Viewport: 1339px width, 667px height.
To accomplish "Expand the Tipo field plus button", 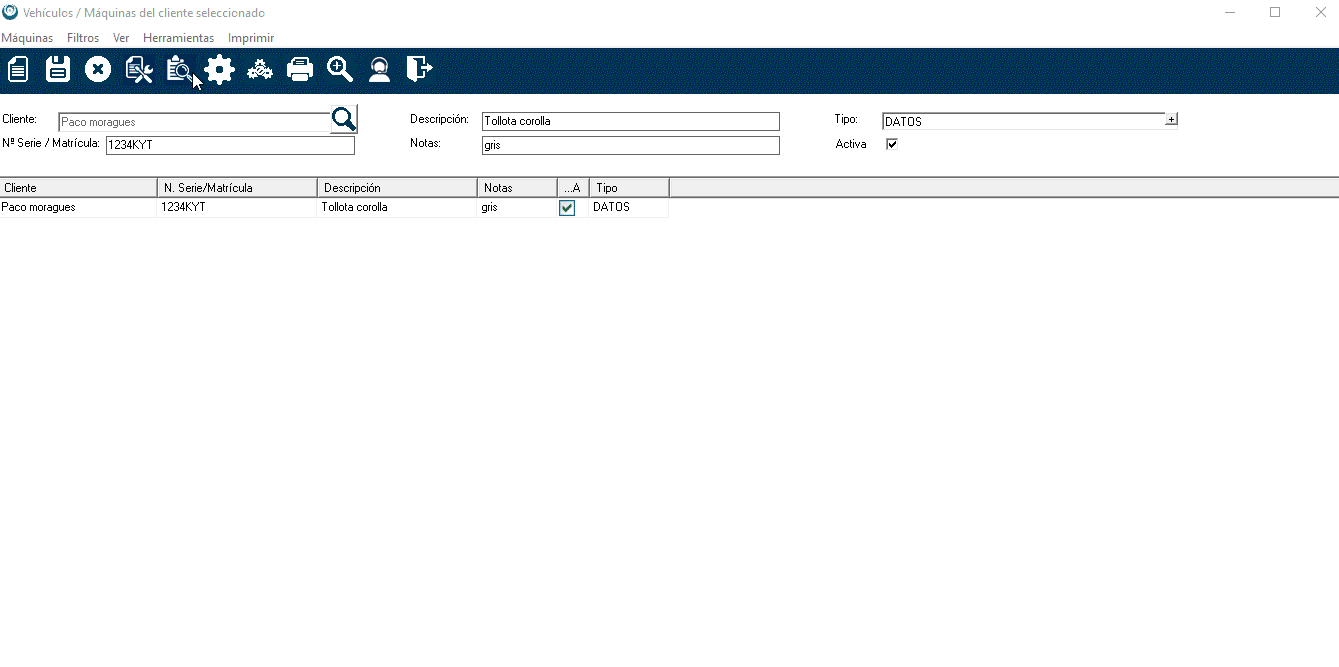I will point(1171,120).
